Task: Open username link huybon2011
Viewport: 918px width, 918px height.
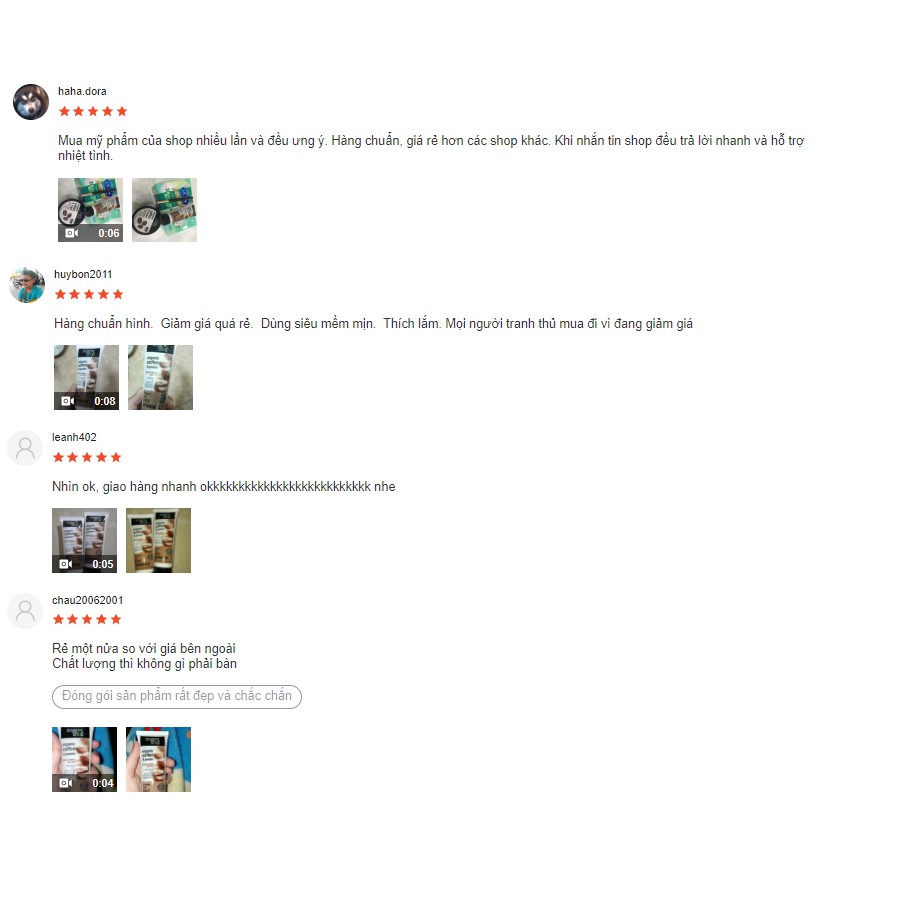Action: point(83,274)
